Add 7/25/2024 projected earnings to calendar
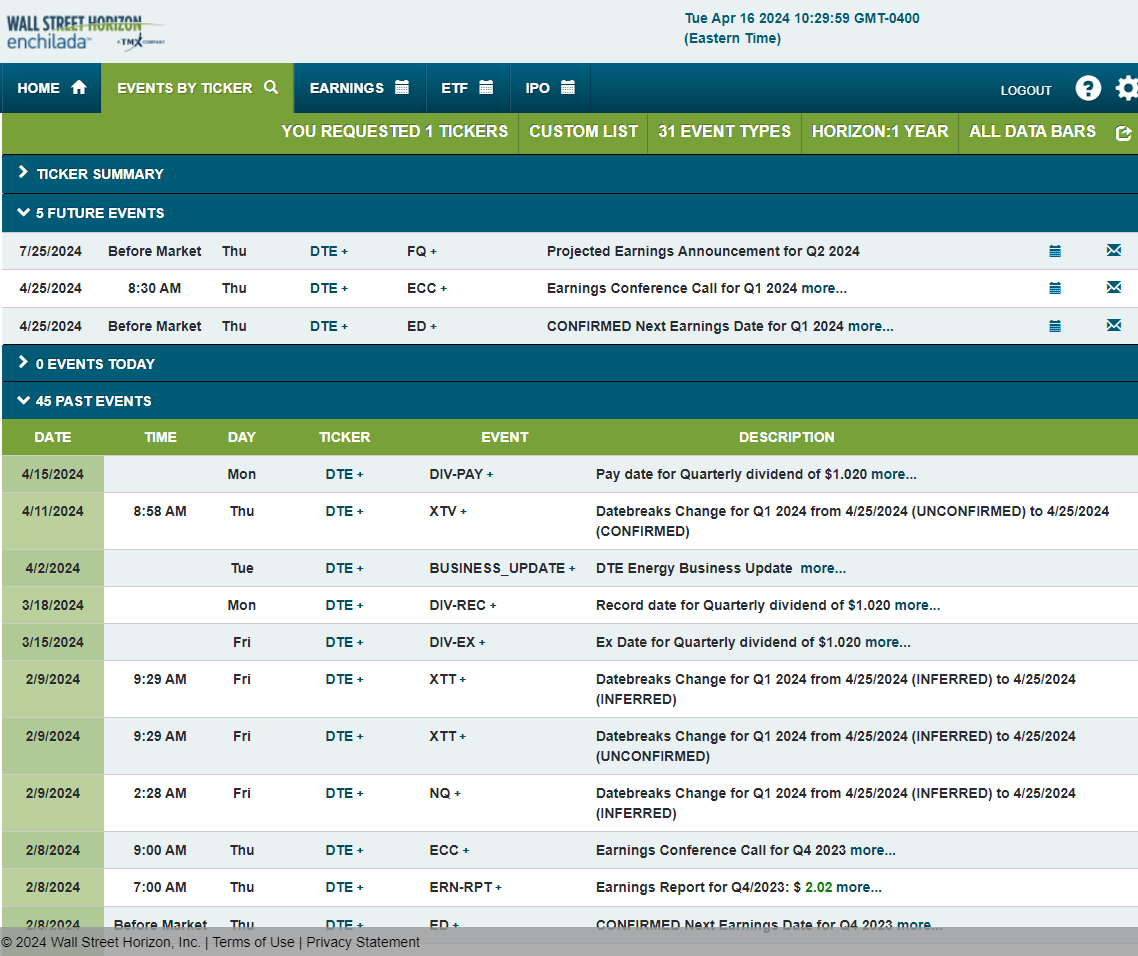The height and width of the screenshot is (956, 1138). tap(1055, 252)
